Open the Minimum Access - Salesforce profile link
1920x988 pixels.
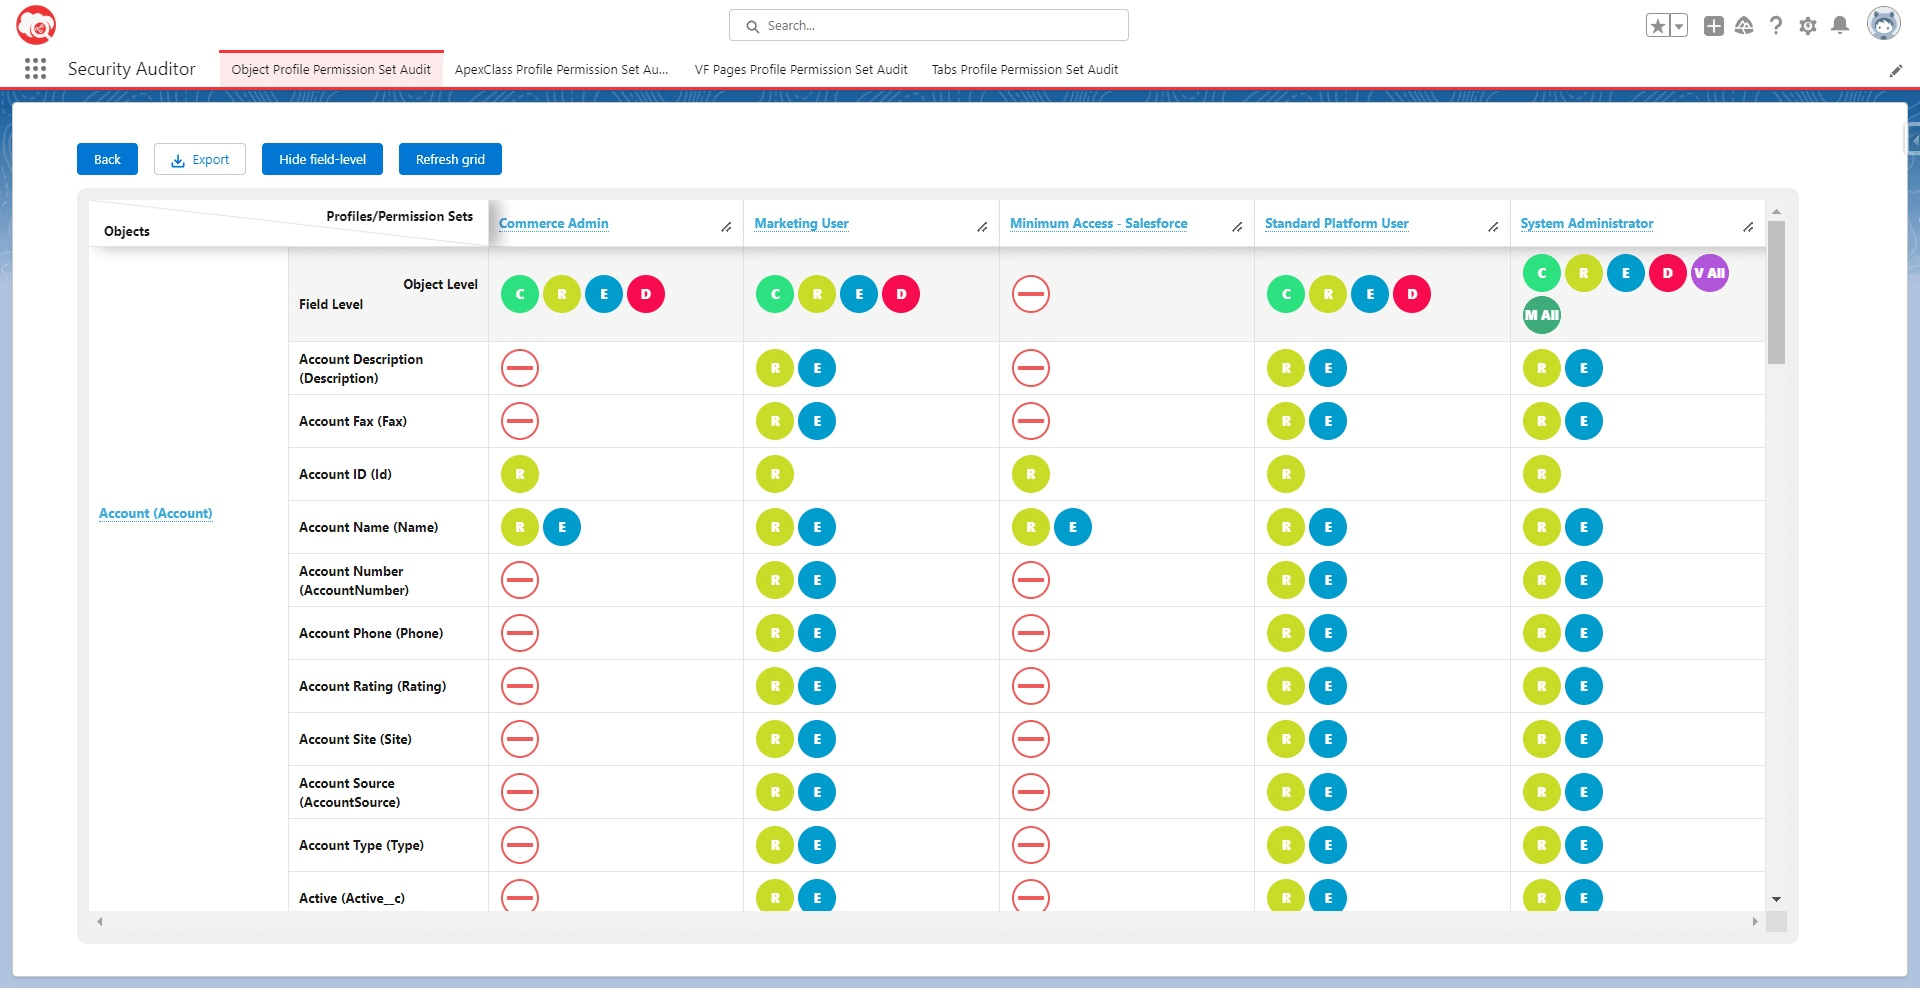[x=1098, y=224]
